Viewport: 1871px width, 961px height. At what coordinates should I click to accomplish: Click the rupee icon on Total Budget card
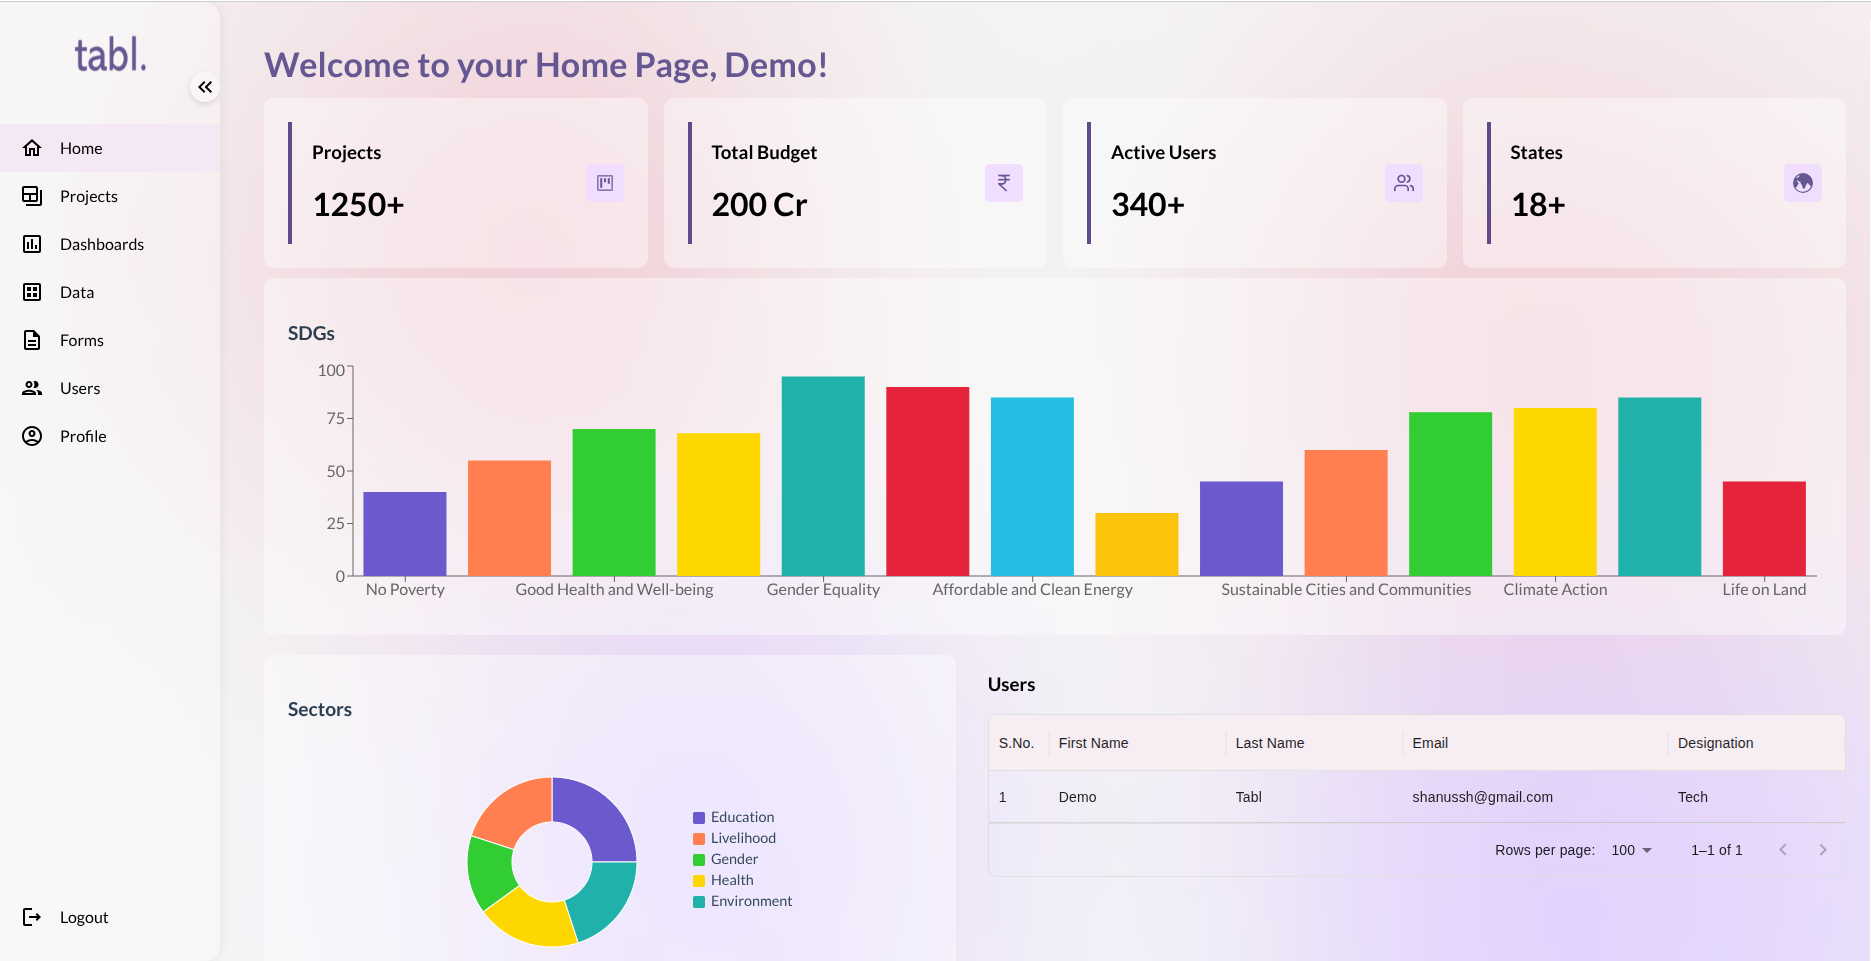[x=1003, y=183]
